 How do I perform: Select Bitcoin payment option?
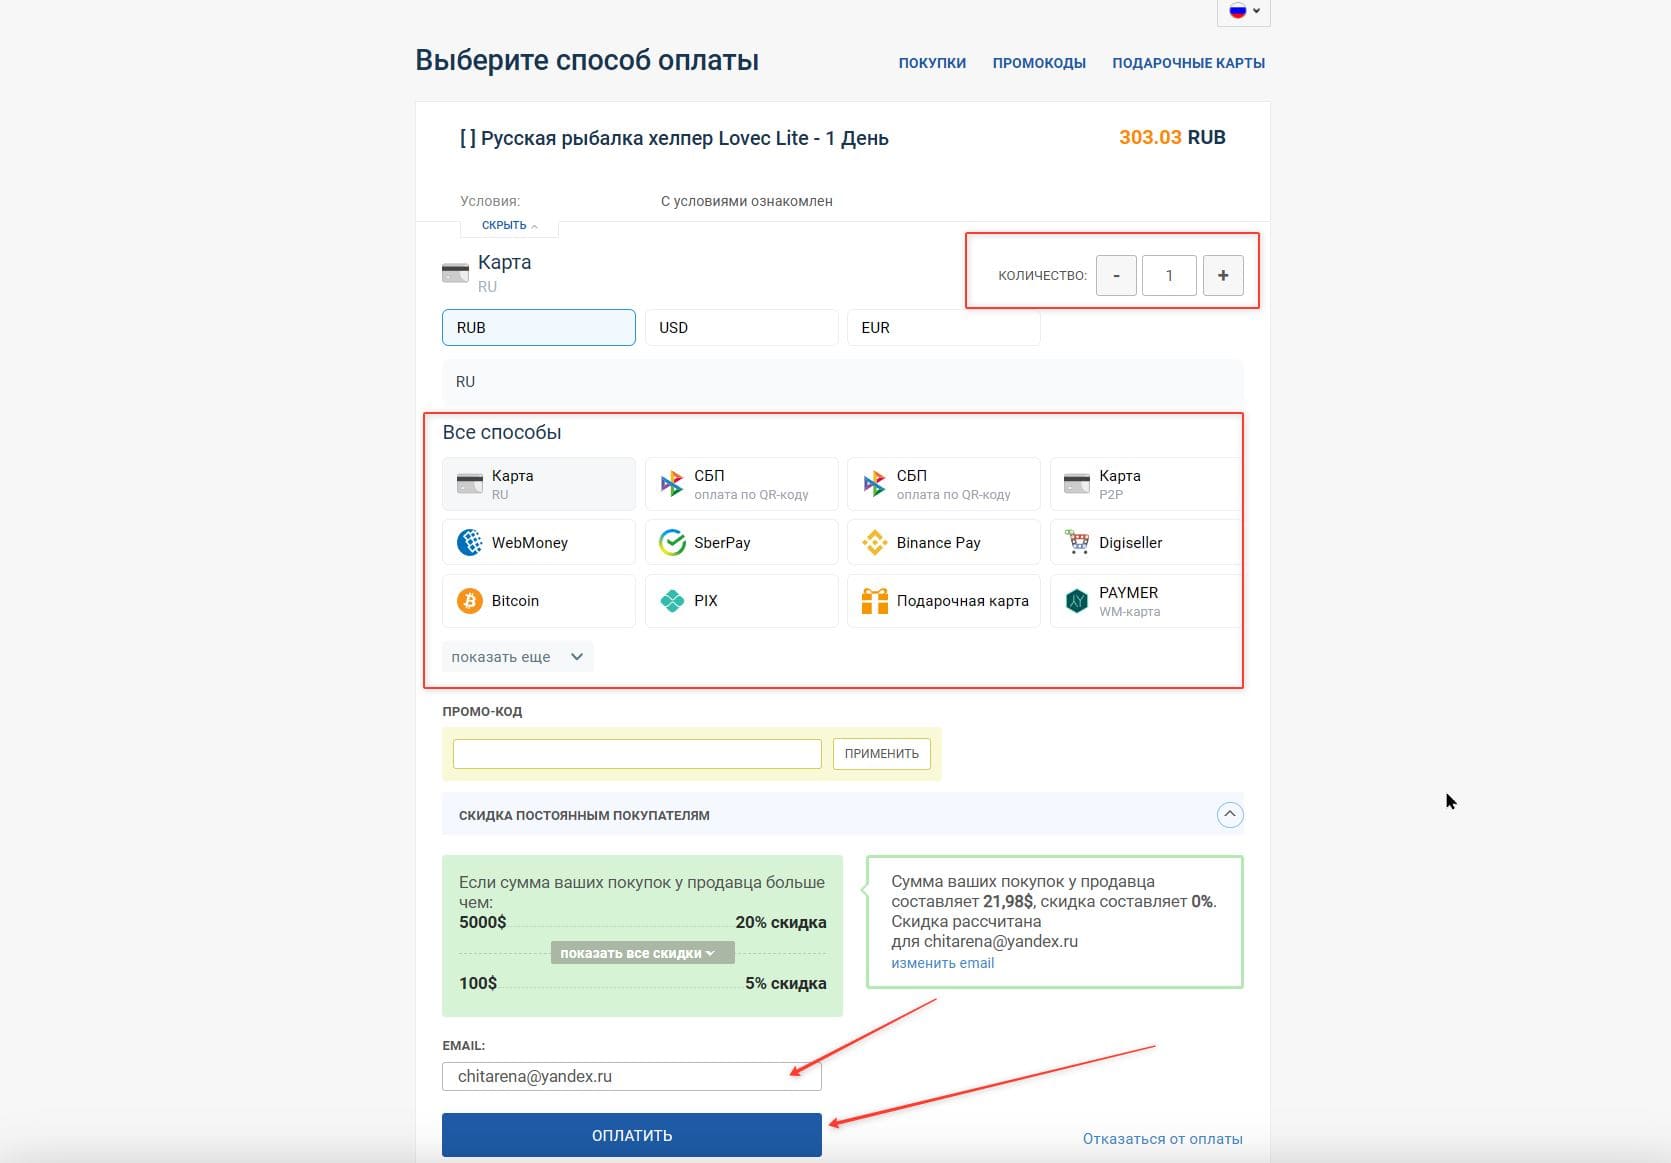539,601
